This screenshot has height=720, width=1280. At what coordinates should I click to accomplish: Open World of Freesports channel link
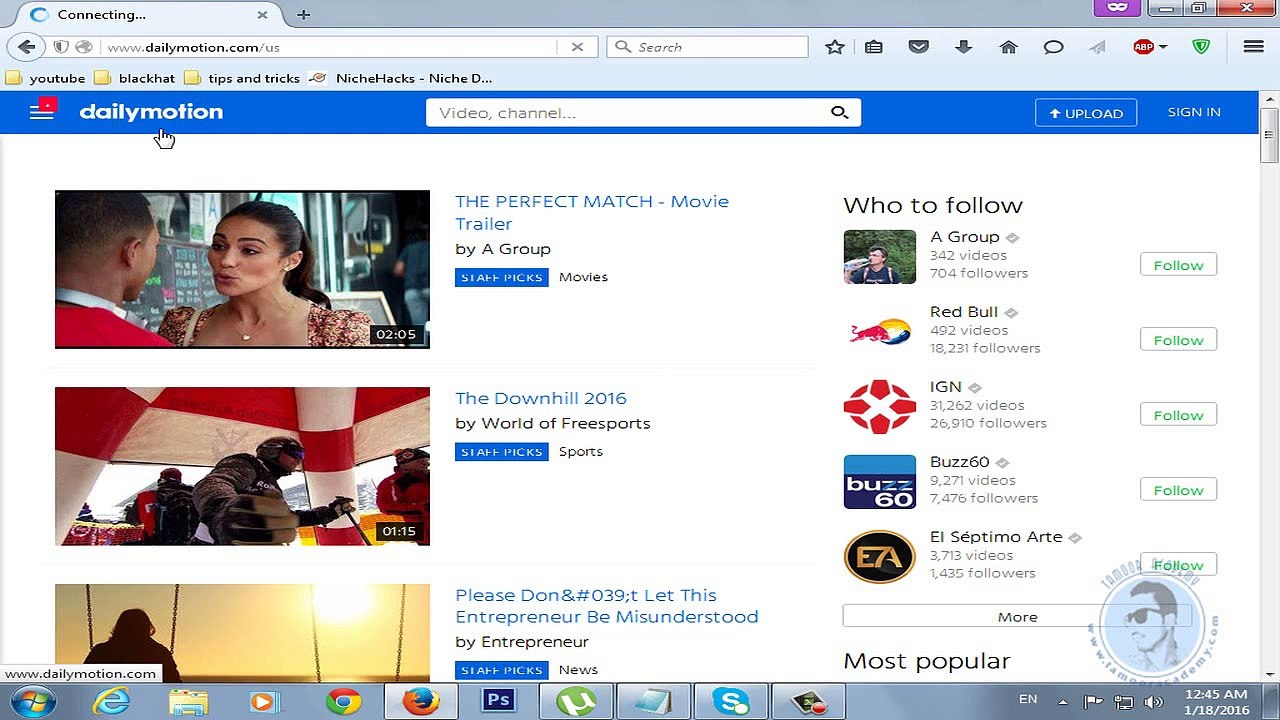566,423
